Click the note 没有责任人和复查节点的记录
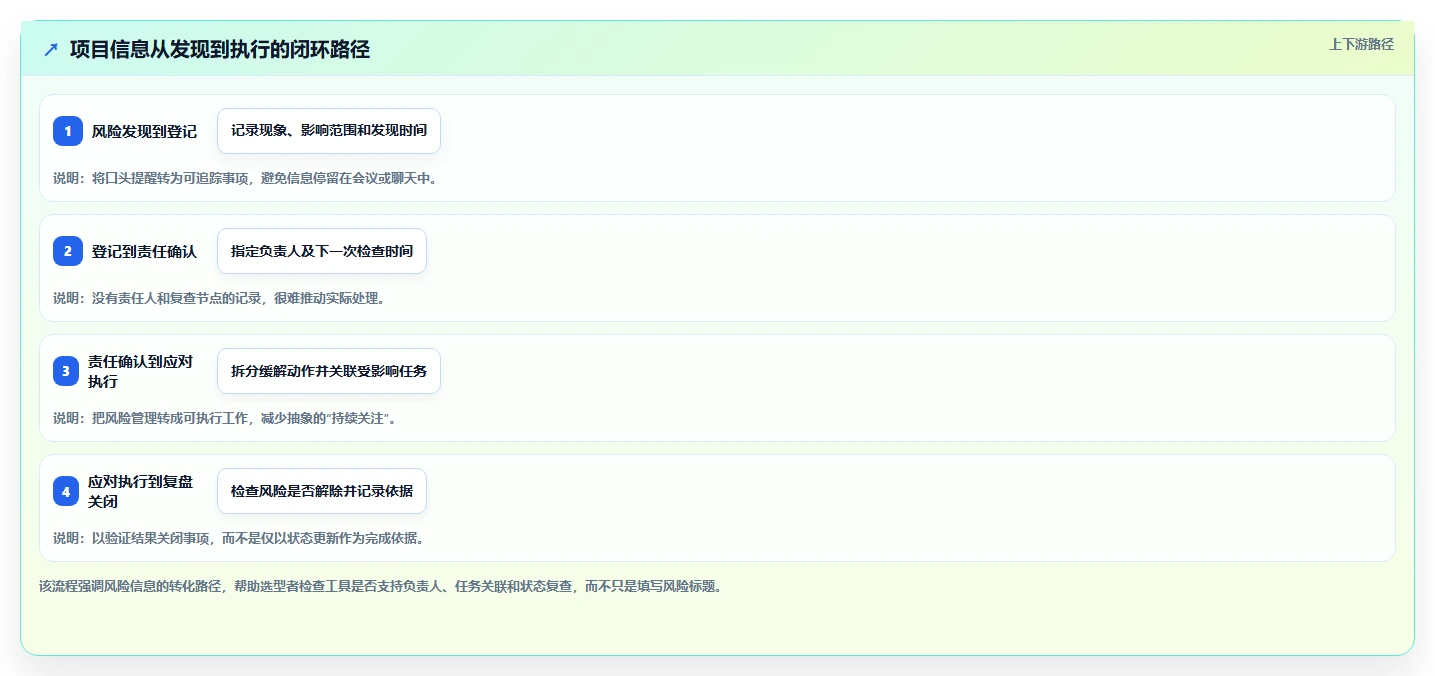 click(176, 298)
